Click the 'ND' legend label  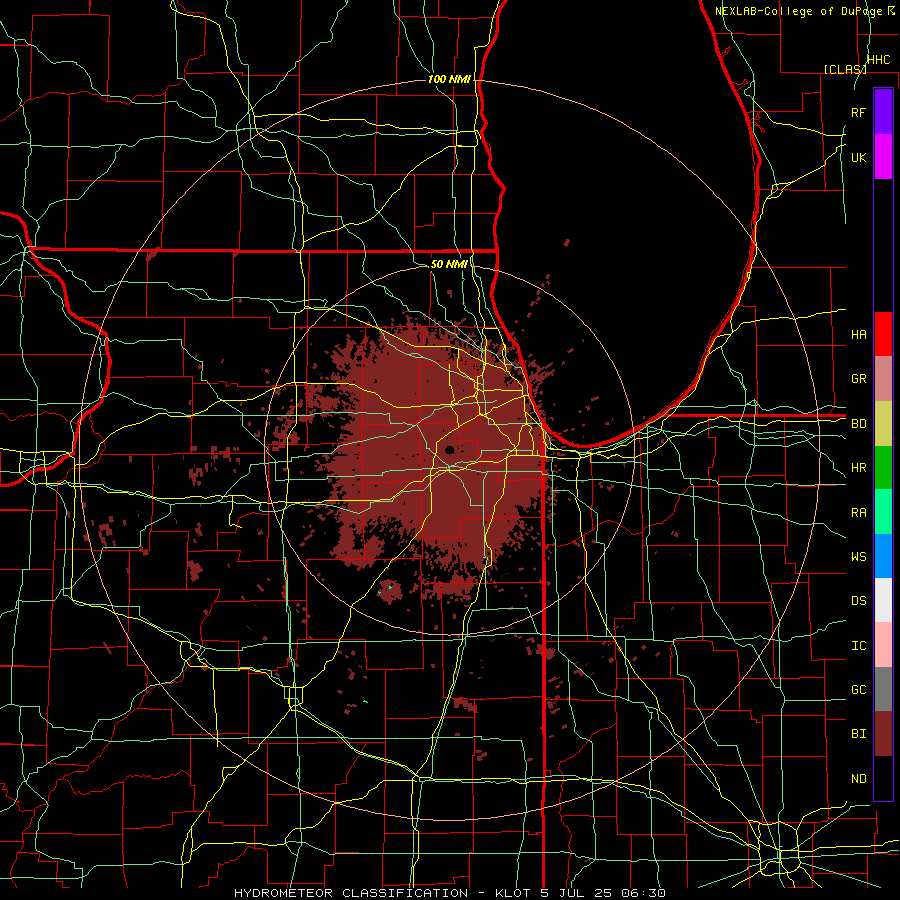[x=858, y=779]
